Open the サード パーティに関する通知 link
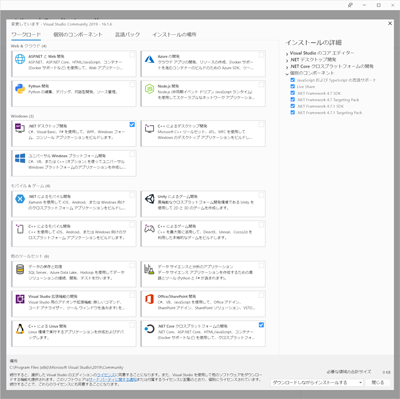Image resolution: width=400 pixels, height=399 pixels. [x=113, y=379]
